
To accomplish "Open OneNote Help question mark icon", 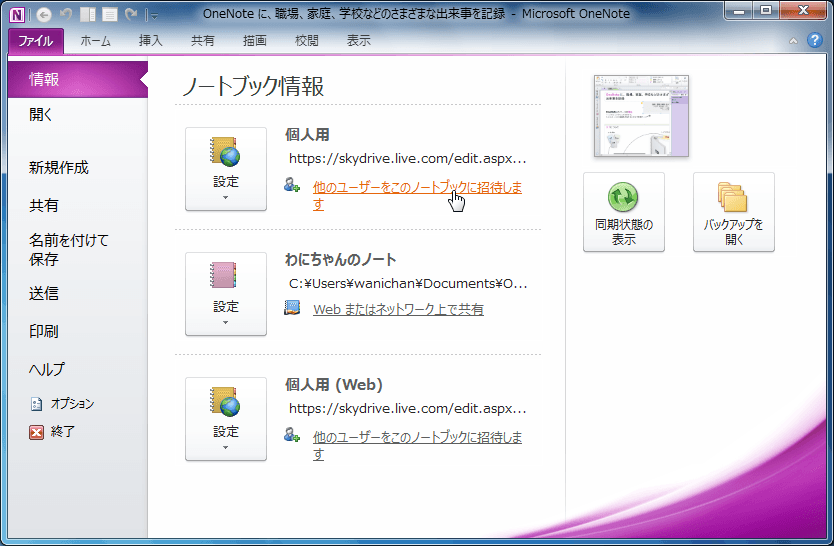I will coord(814,40).
